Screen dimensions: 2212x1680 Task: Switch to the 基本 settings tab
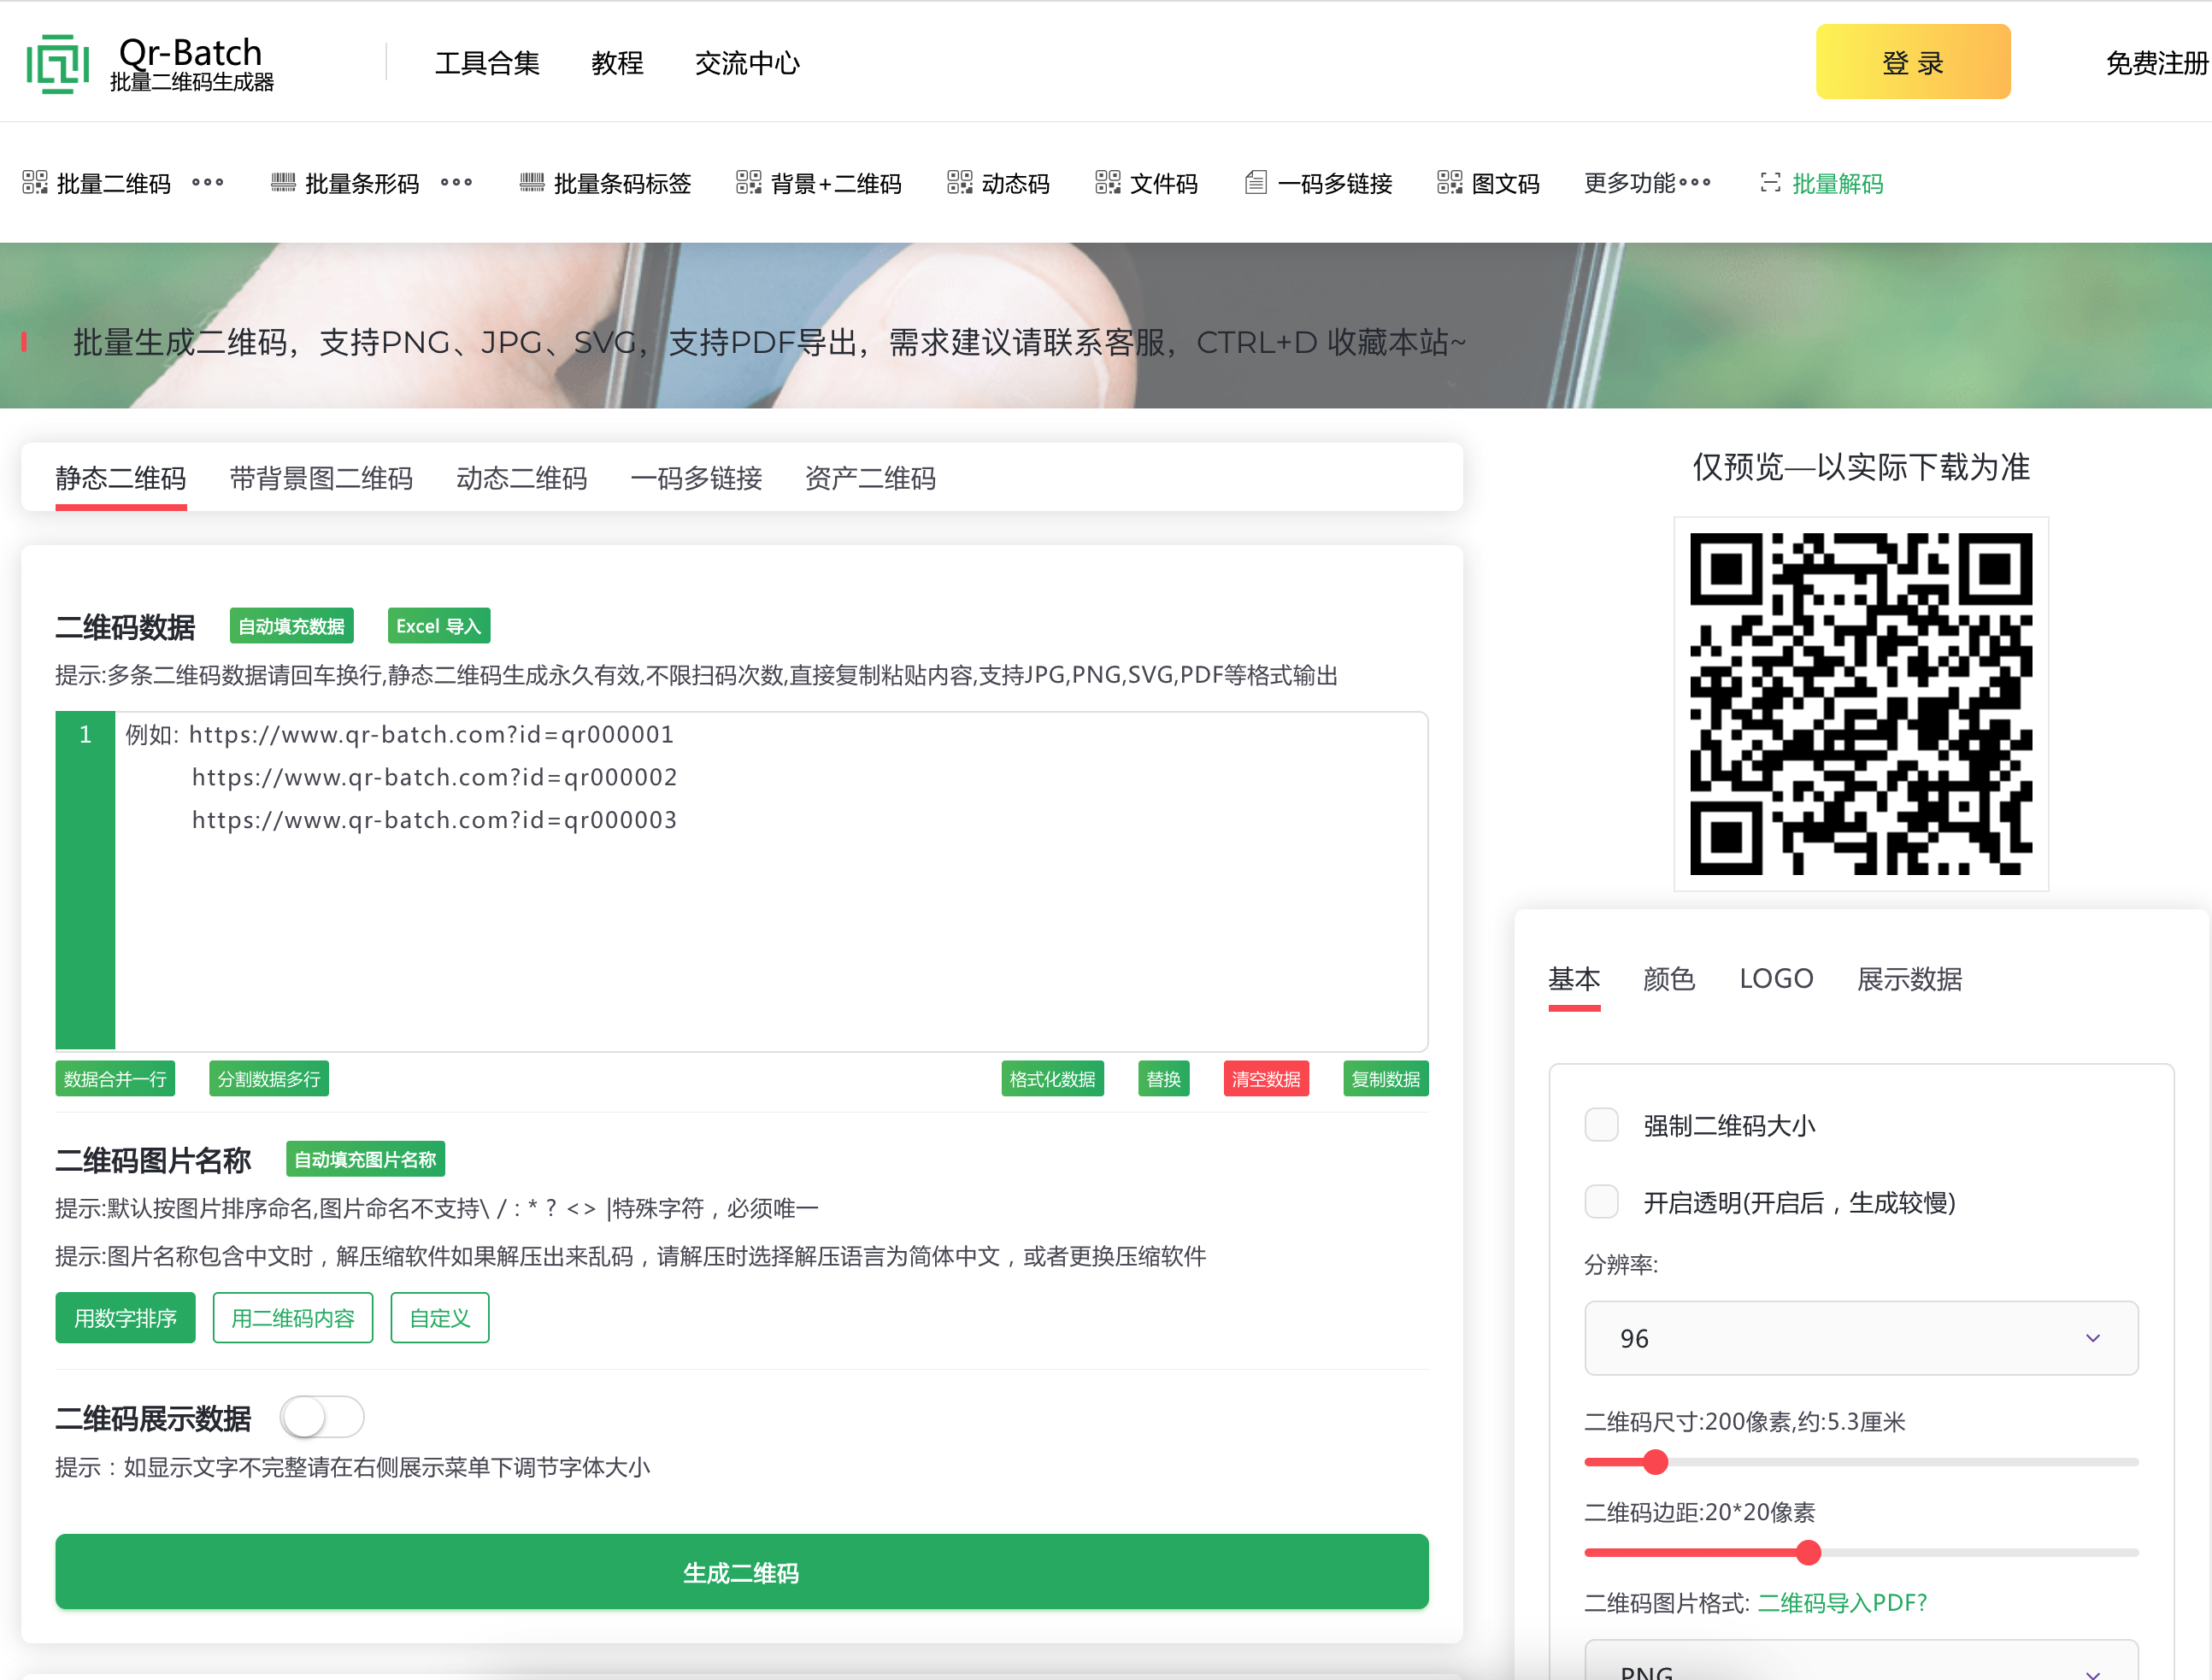pos(1574,979)
